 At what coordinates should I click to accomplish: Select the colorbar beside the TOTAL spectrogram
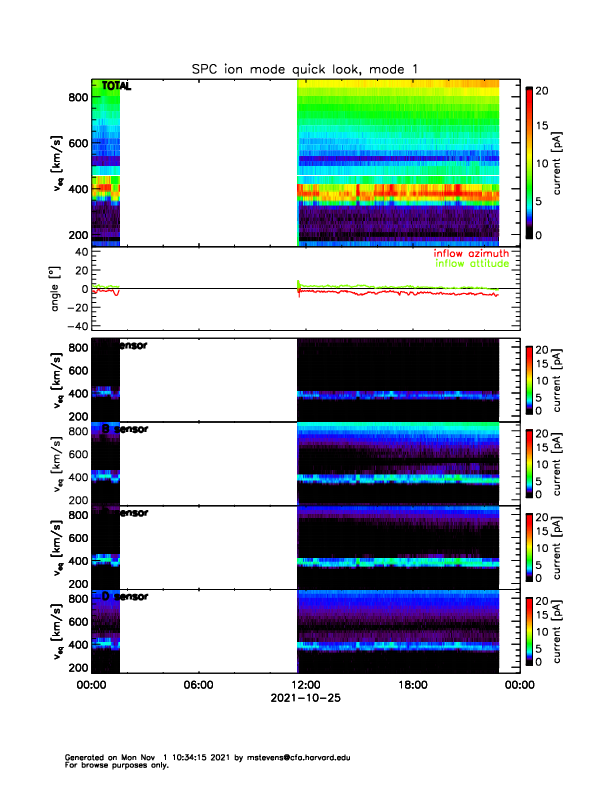(x=531, y=161)
